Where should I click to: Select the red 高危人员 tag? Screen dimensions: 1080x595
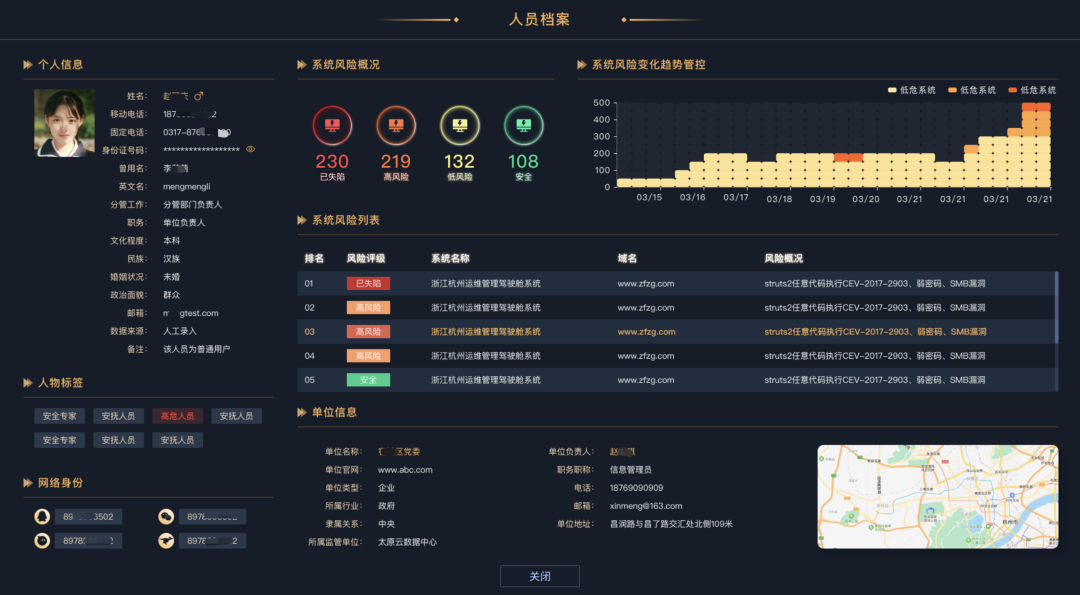177,416
